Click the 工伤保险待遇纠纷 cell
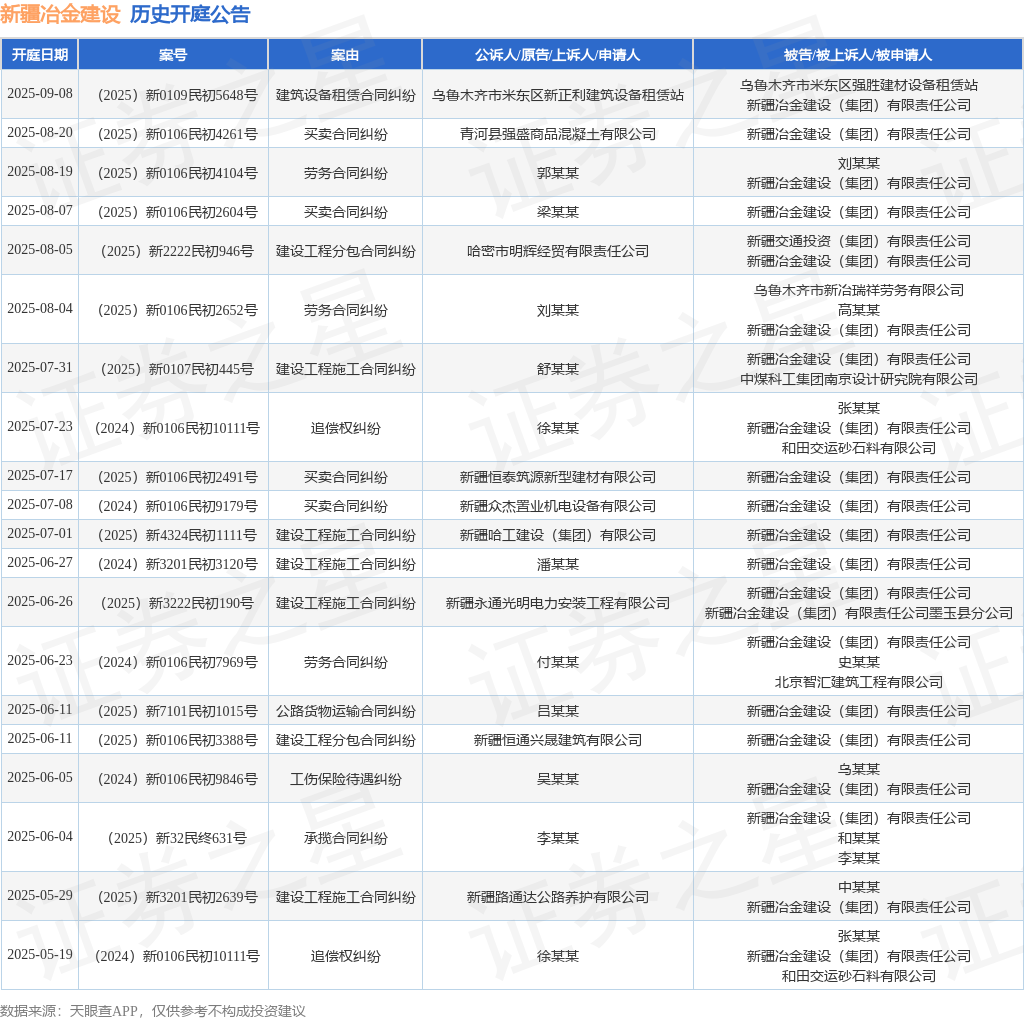1024x1020 pixels. coord(345,780)
